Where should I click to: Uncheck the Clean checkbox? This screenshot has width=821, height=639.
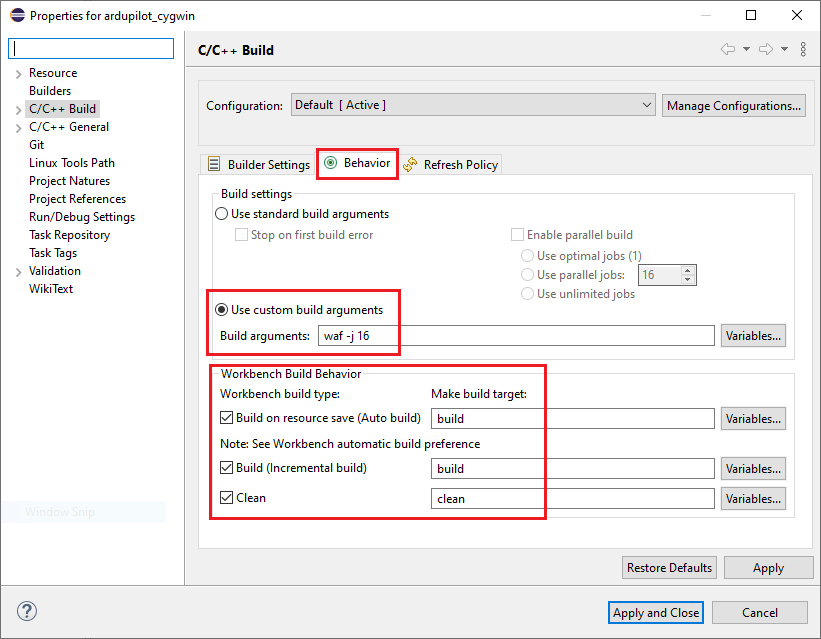point(227,498)
